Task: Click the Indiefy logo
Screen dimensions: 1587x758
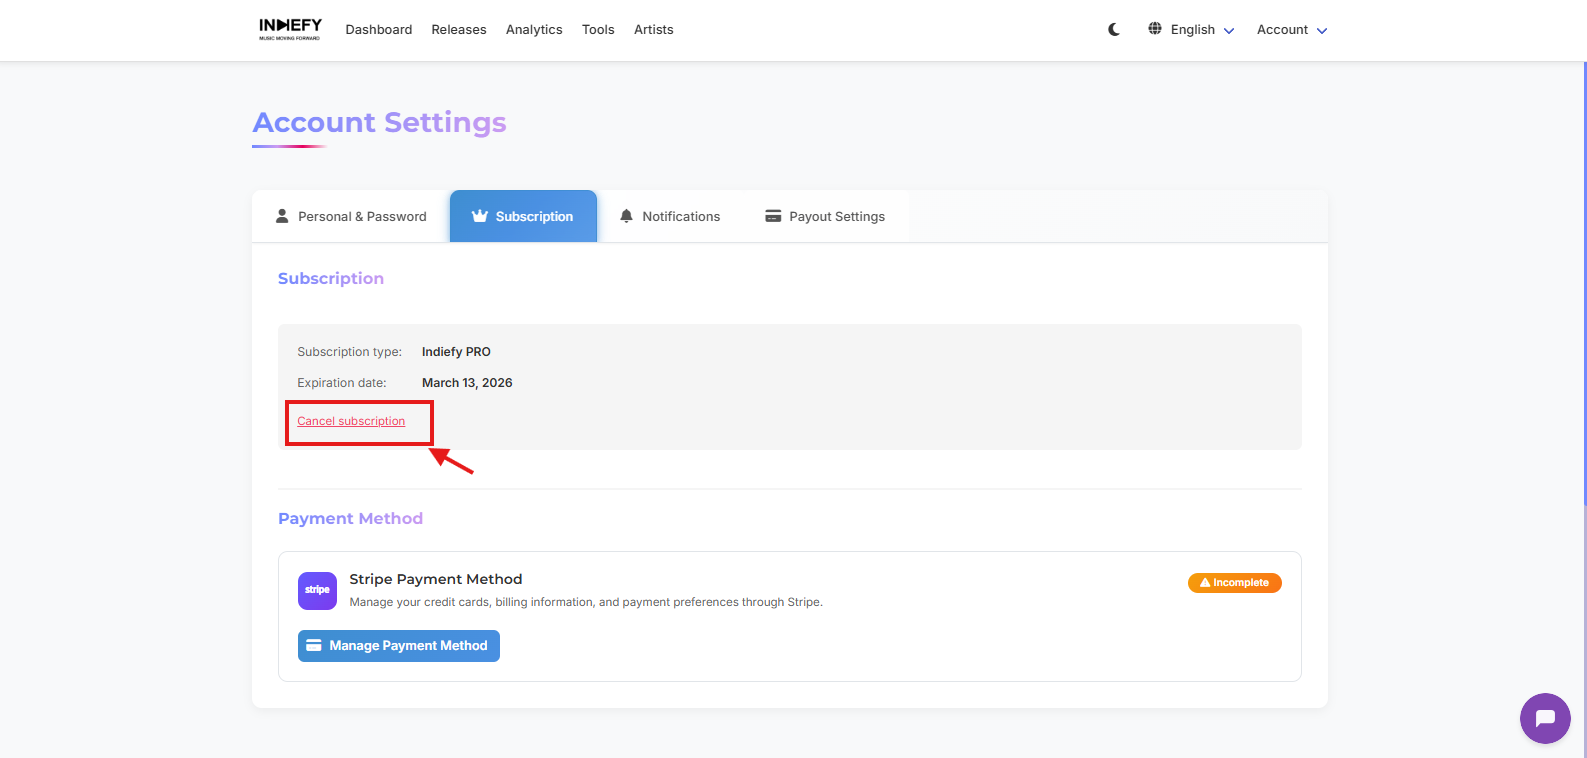Action: [x=290, y=29]
